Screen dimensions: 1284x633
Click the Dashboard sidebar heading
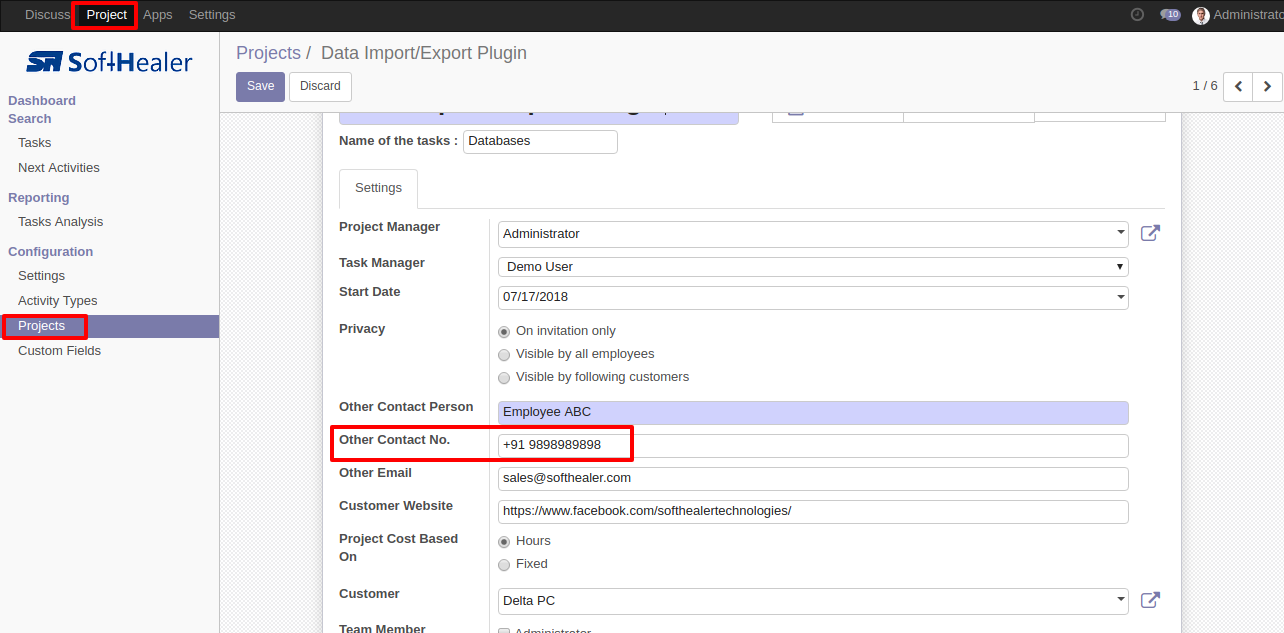coord(42,101)
